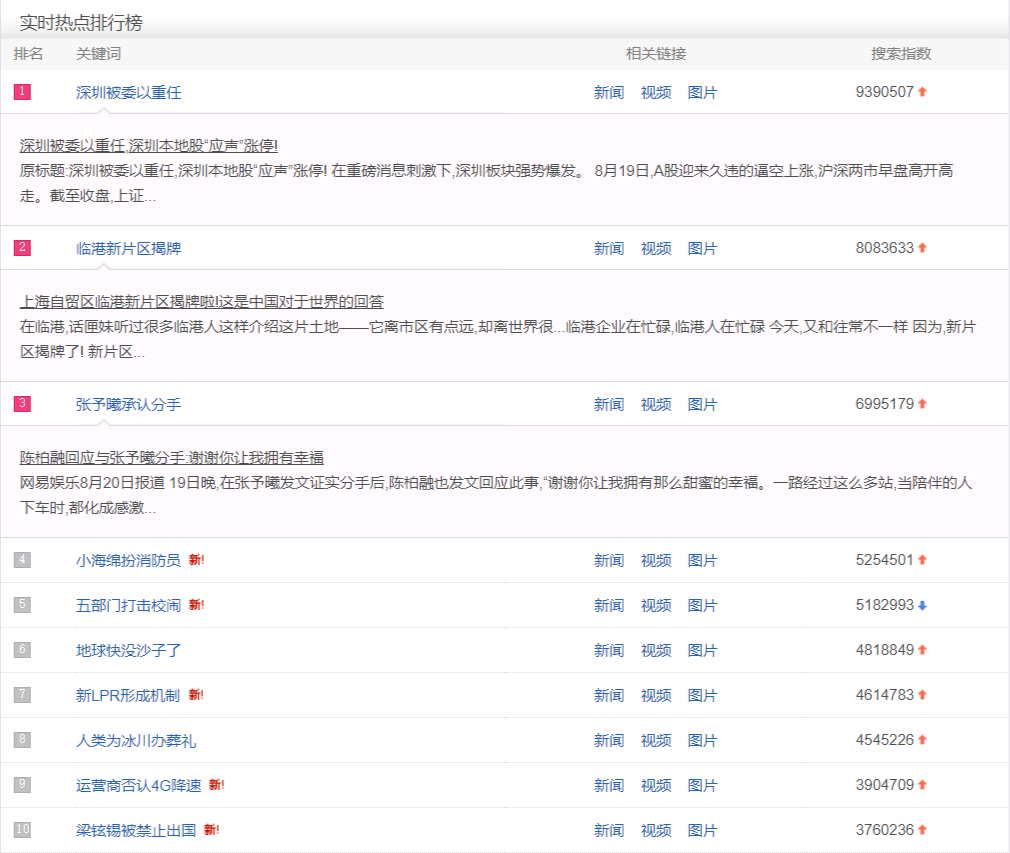Click the pink rank 2 badge icon
This screenshot has height=853, width=1010.
point(22,247)
